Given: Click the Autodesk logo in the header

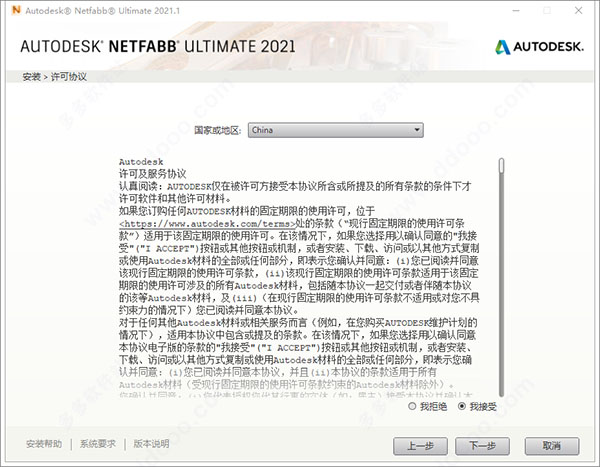Looking at the screenshot, I should coord(539,47).
